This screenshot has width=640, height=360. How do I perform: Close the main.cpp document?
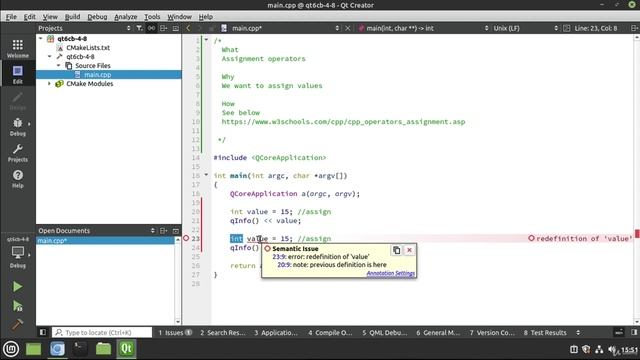(348, 28)
